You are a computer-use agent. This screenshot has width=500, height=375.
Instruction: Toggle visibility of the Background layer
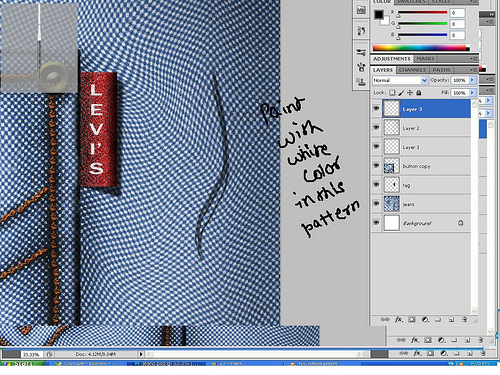[x=376, y=223]
